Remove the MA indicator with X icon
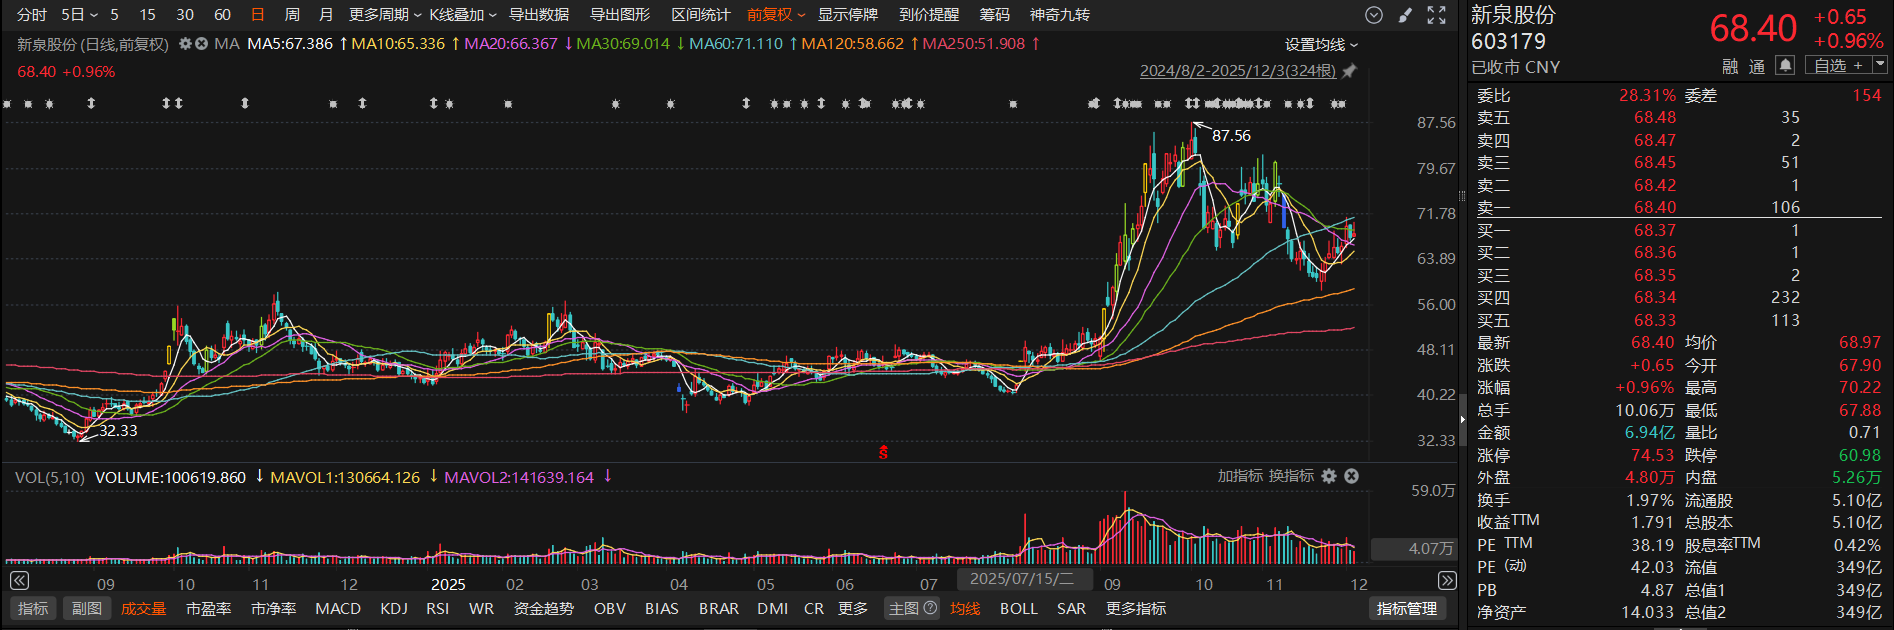Viewport: 1894px width, 630px height. pos(201,44)
